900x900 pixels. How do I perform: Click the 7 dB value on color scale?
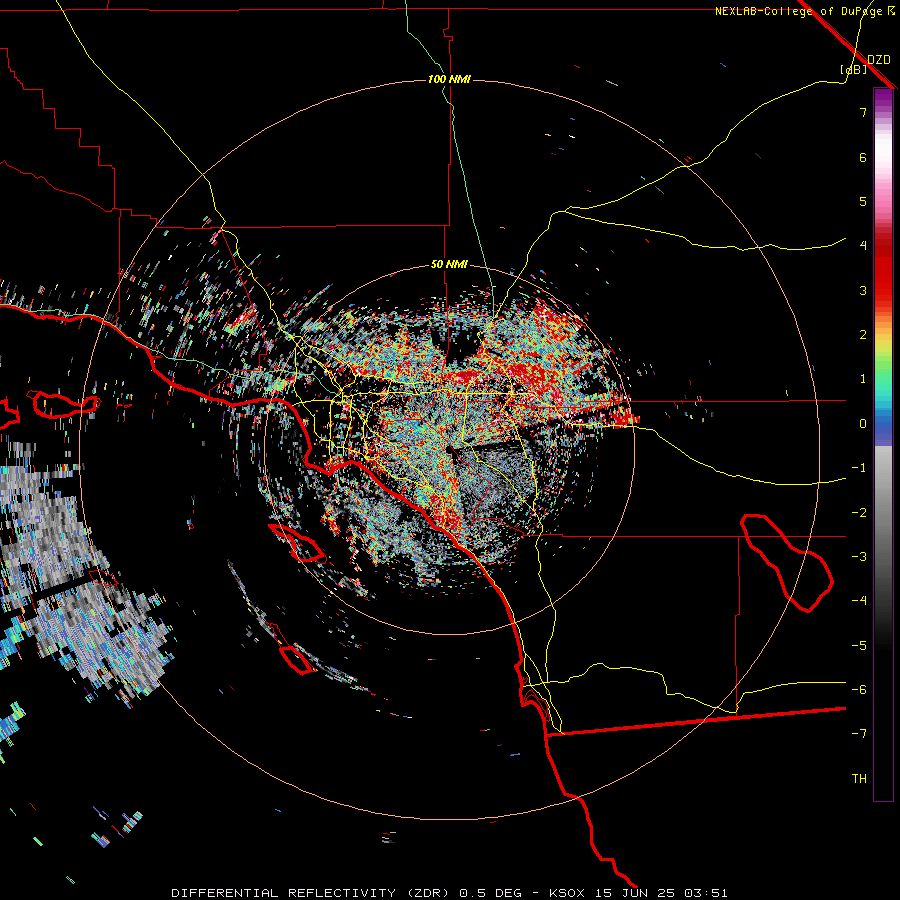pos(863,112)
